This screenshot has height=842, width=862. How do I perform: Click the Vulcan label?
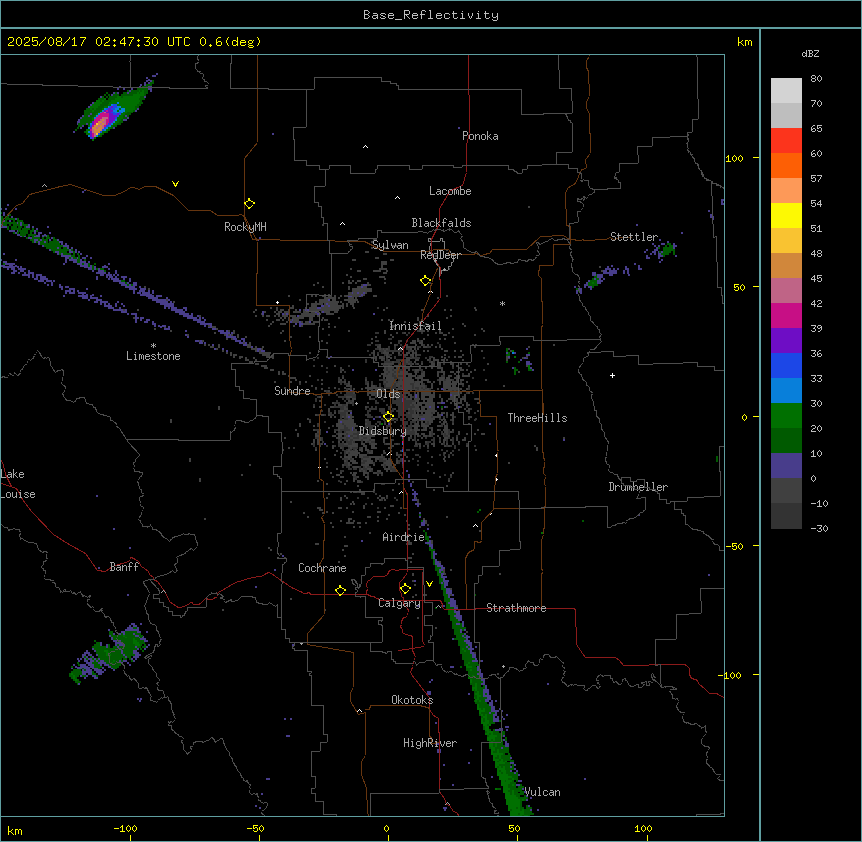pos(542,792)
